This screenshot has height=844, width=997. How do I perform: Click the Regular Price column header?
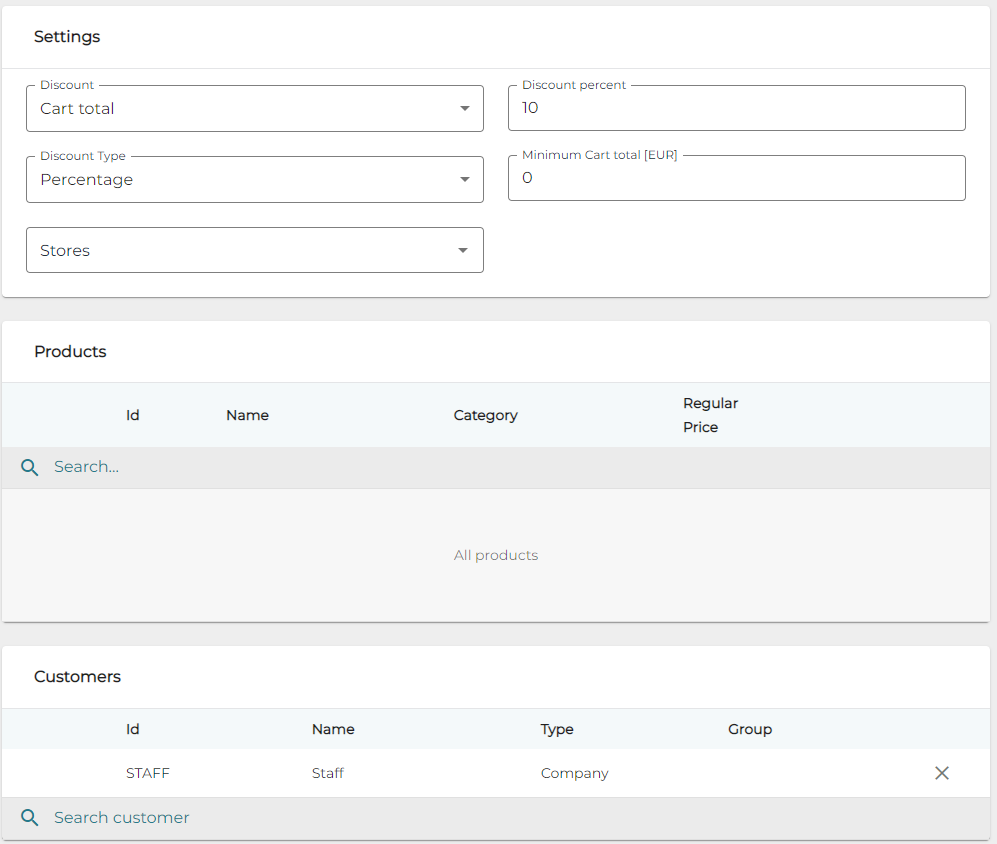tap(710, 415)
